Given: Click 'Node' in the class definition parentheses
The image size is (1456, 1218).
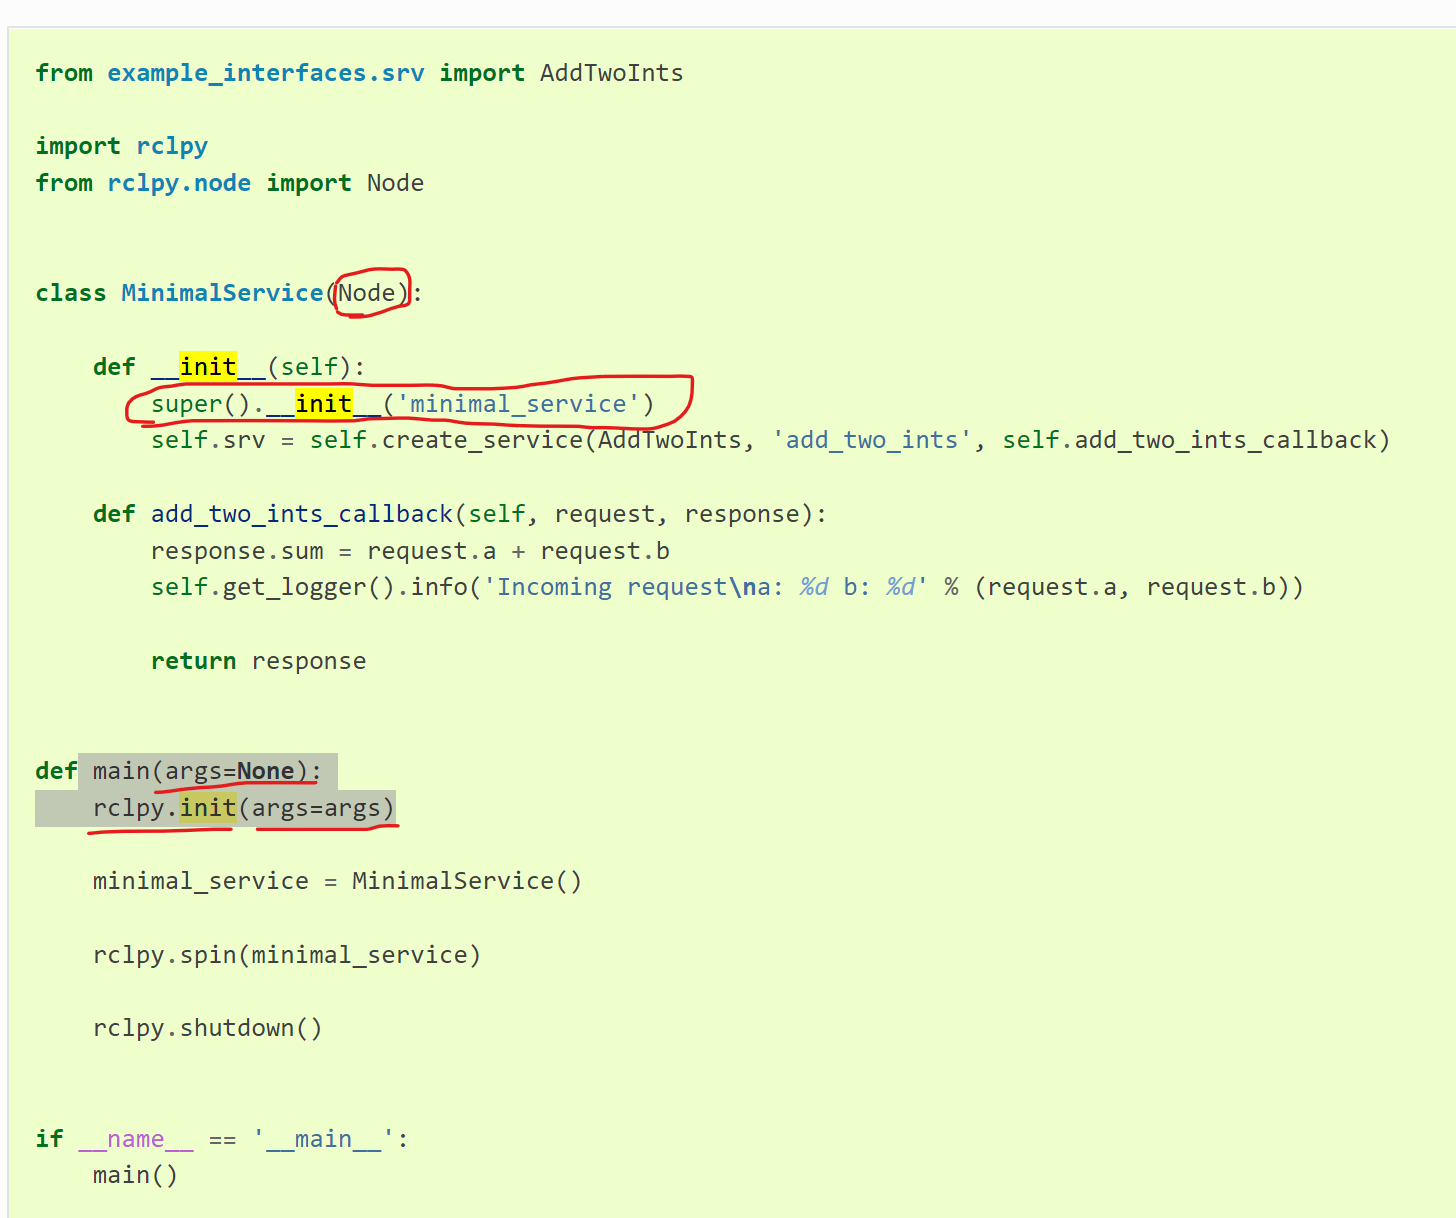Looking at the screenshot, I should point(367,293).
